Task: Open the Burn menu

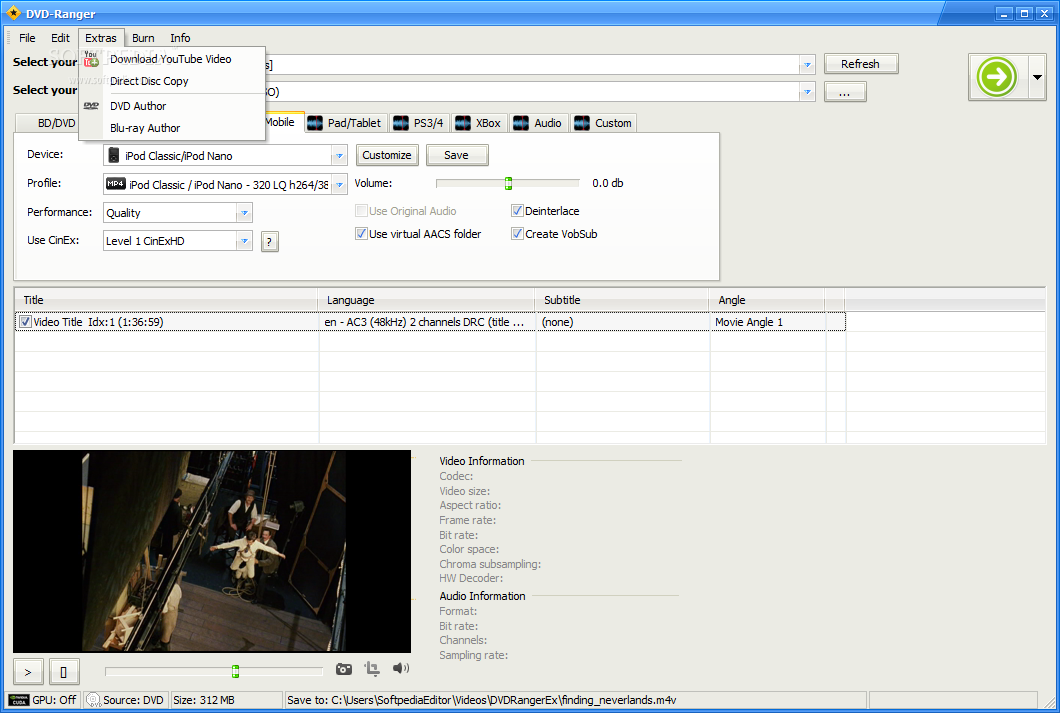Action: click(x=143, y=38)
